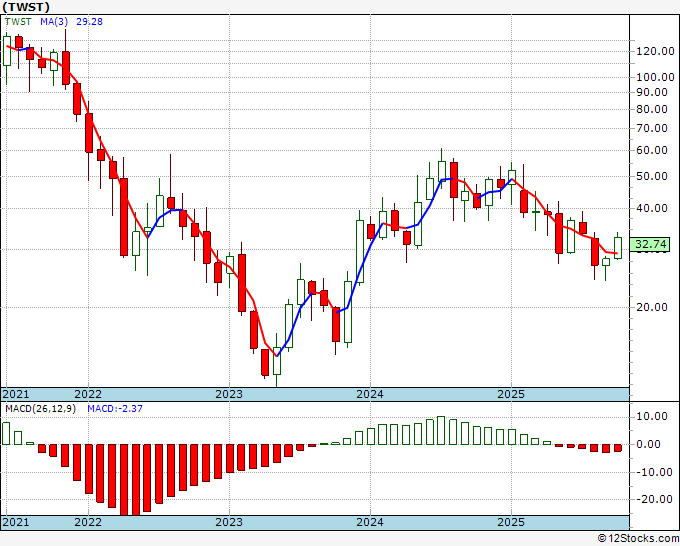This screenshot has width=680, height=546.
Task: Click 2025 on the MACD panel time axis
Action: click(x=511, y=522)
